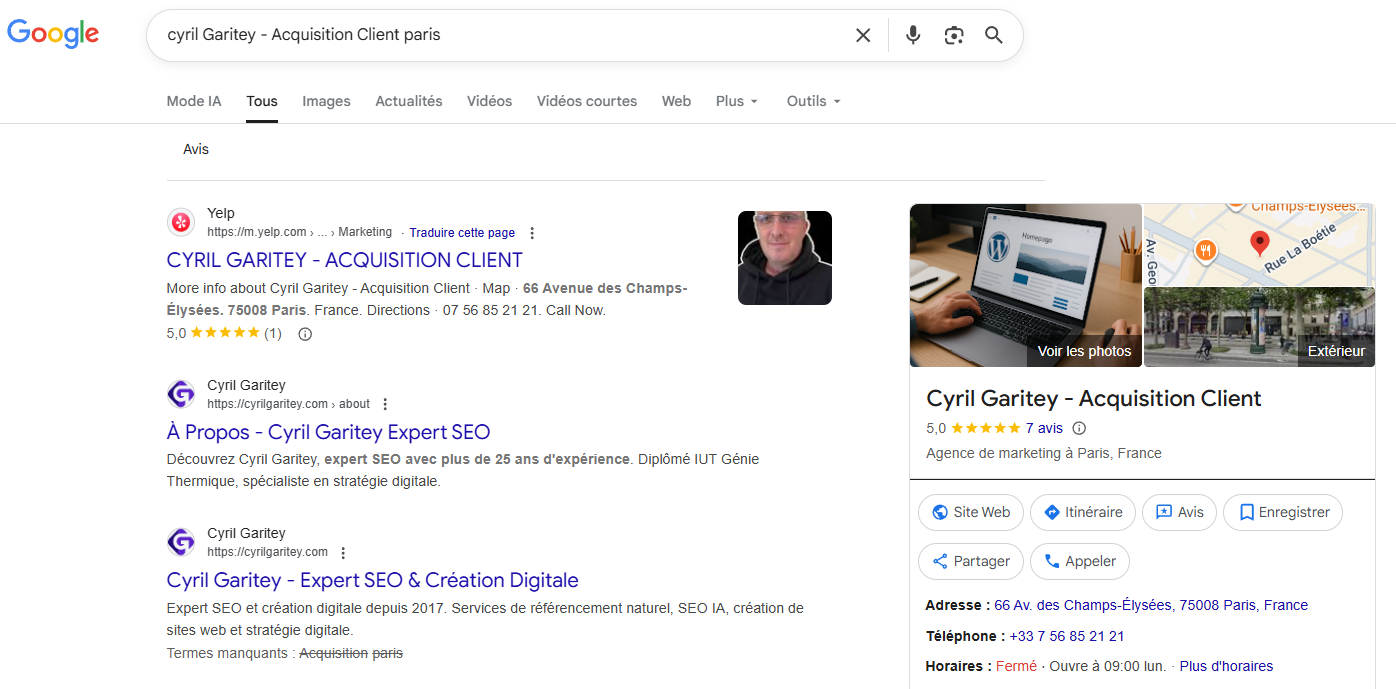The height and width of the screenshot is (689, 1396).
Task: Click the Google voice search microphone icon
Action: point(912,34)
